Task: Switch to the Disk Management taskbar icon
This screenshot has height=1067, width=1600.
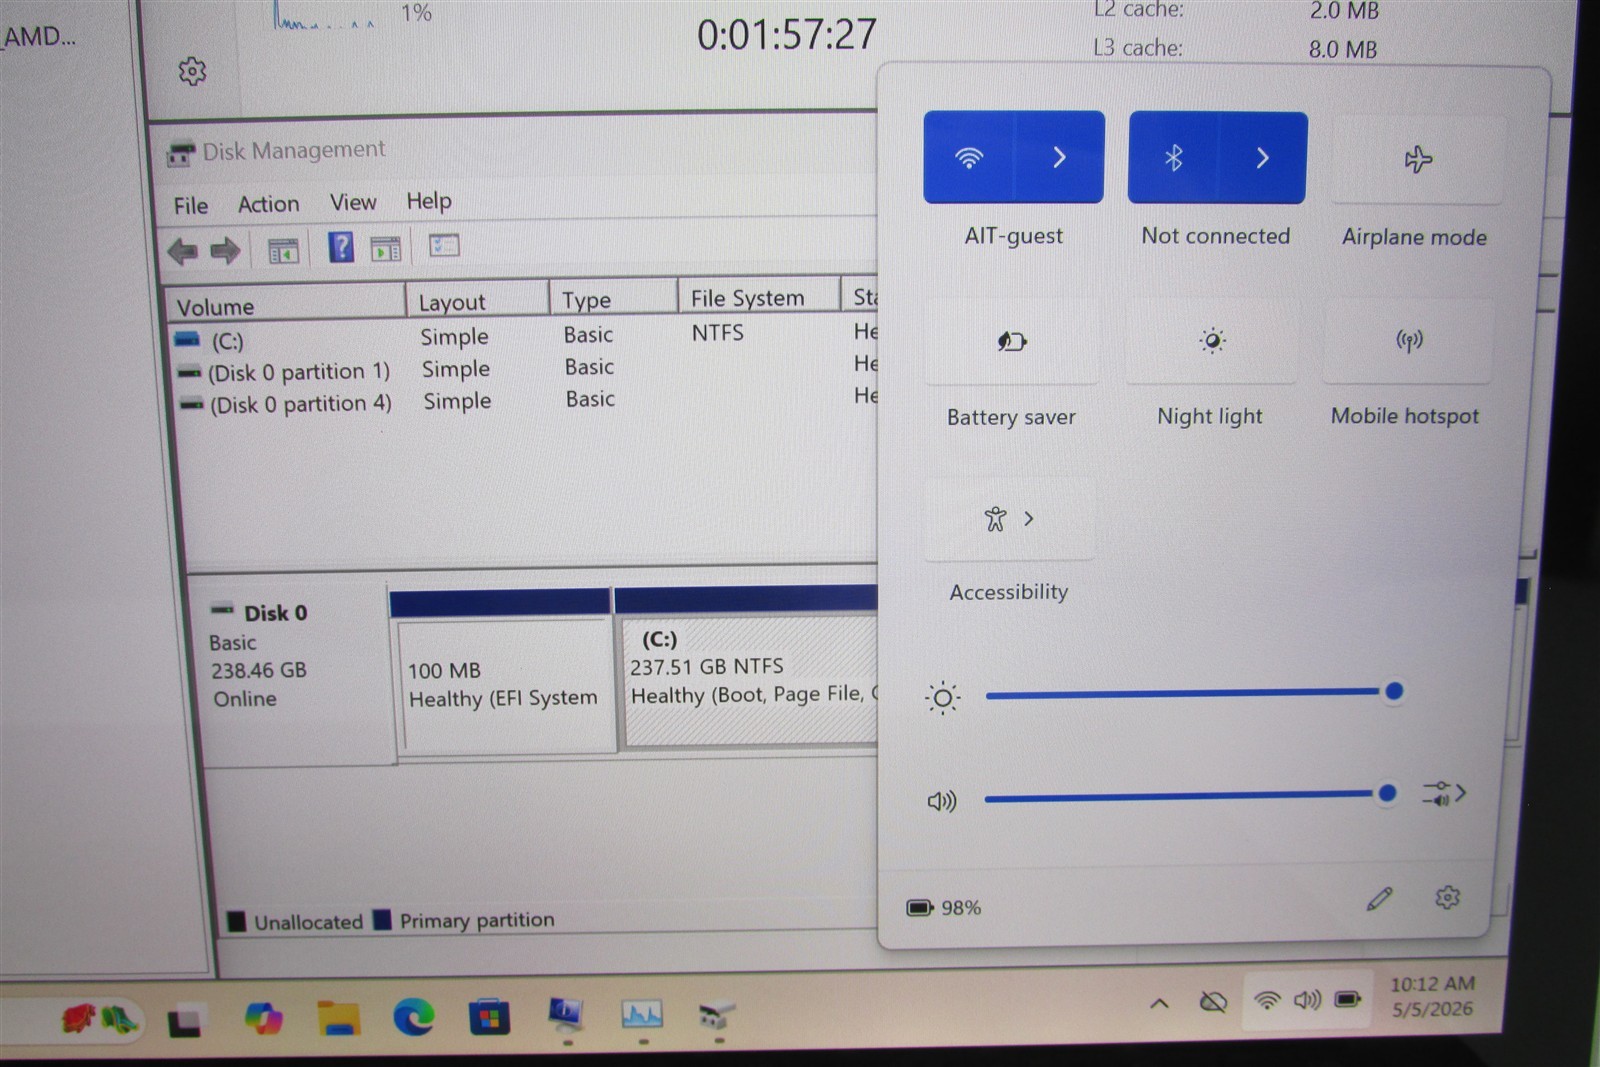Action: (717, 1015)
